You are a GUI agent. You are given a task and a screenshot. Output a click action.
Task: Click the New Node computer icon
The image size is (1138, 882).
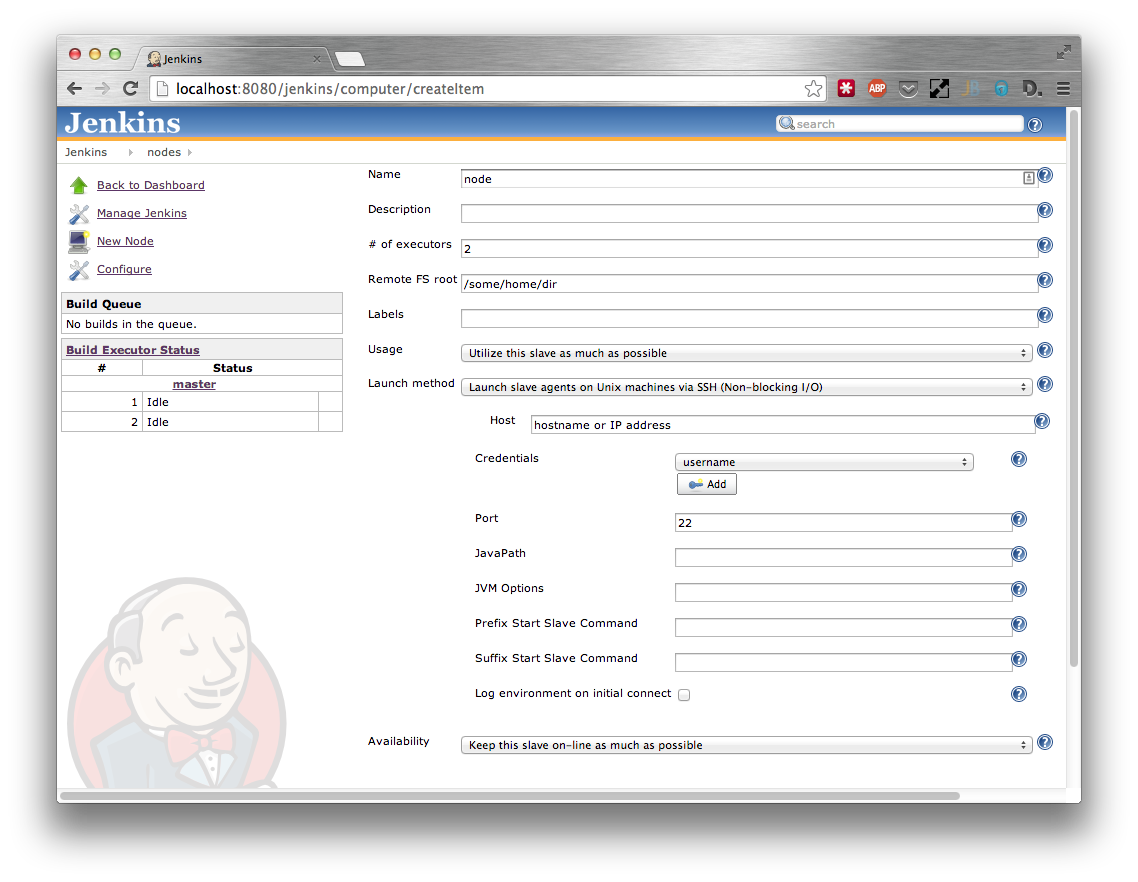(78, 241)
